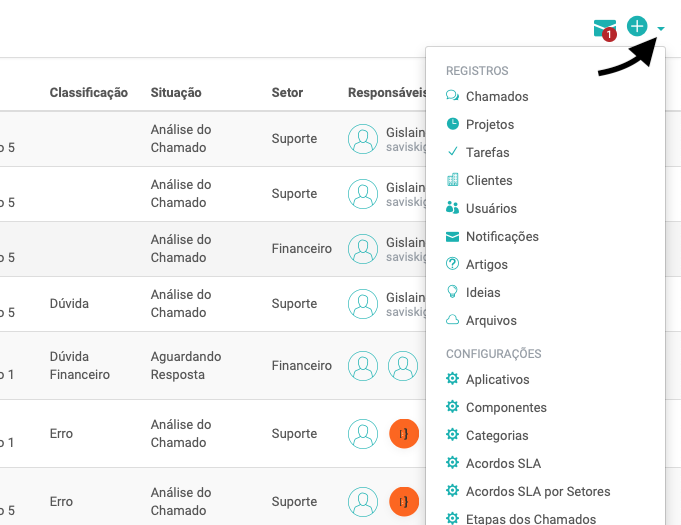Open the notifications envelope icon
The image size is (681, 525).
(x=604, y=28)
